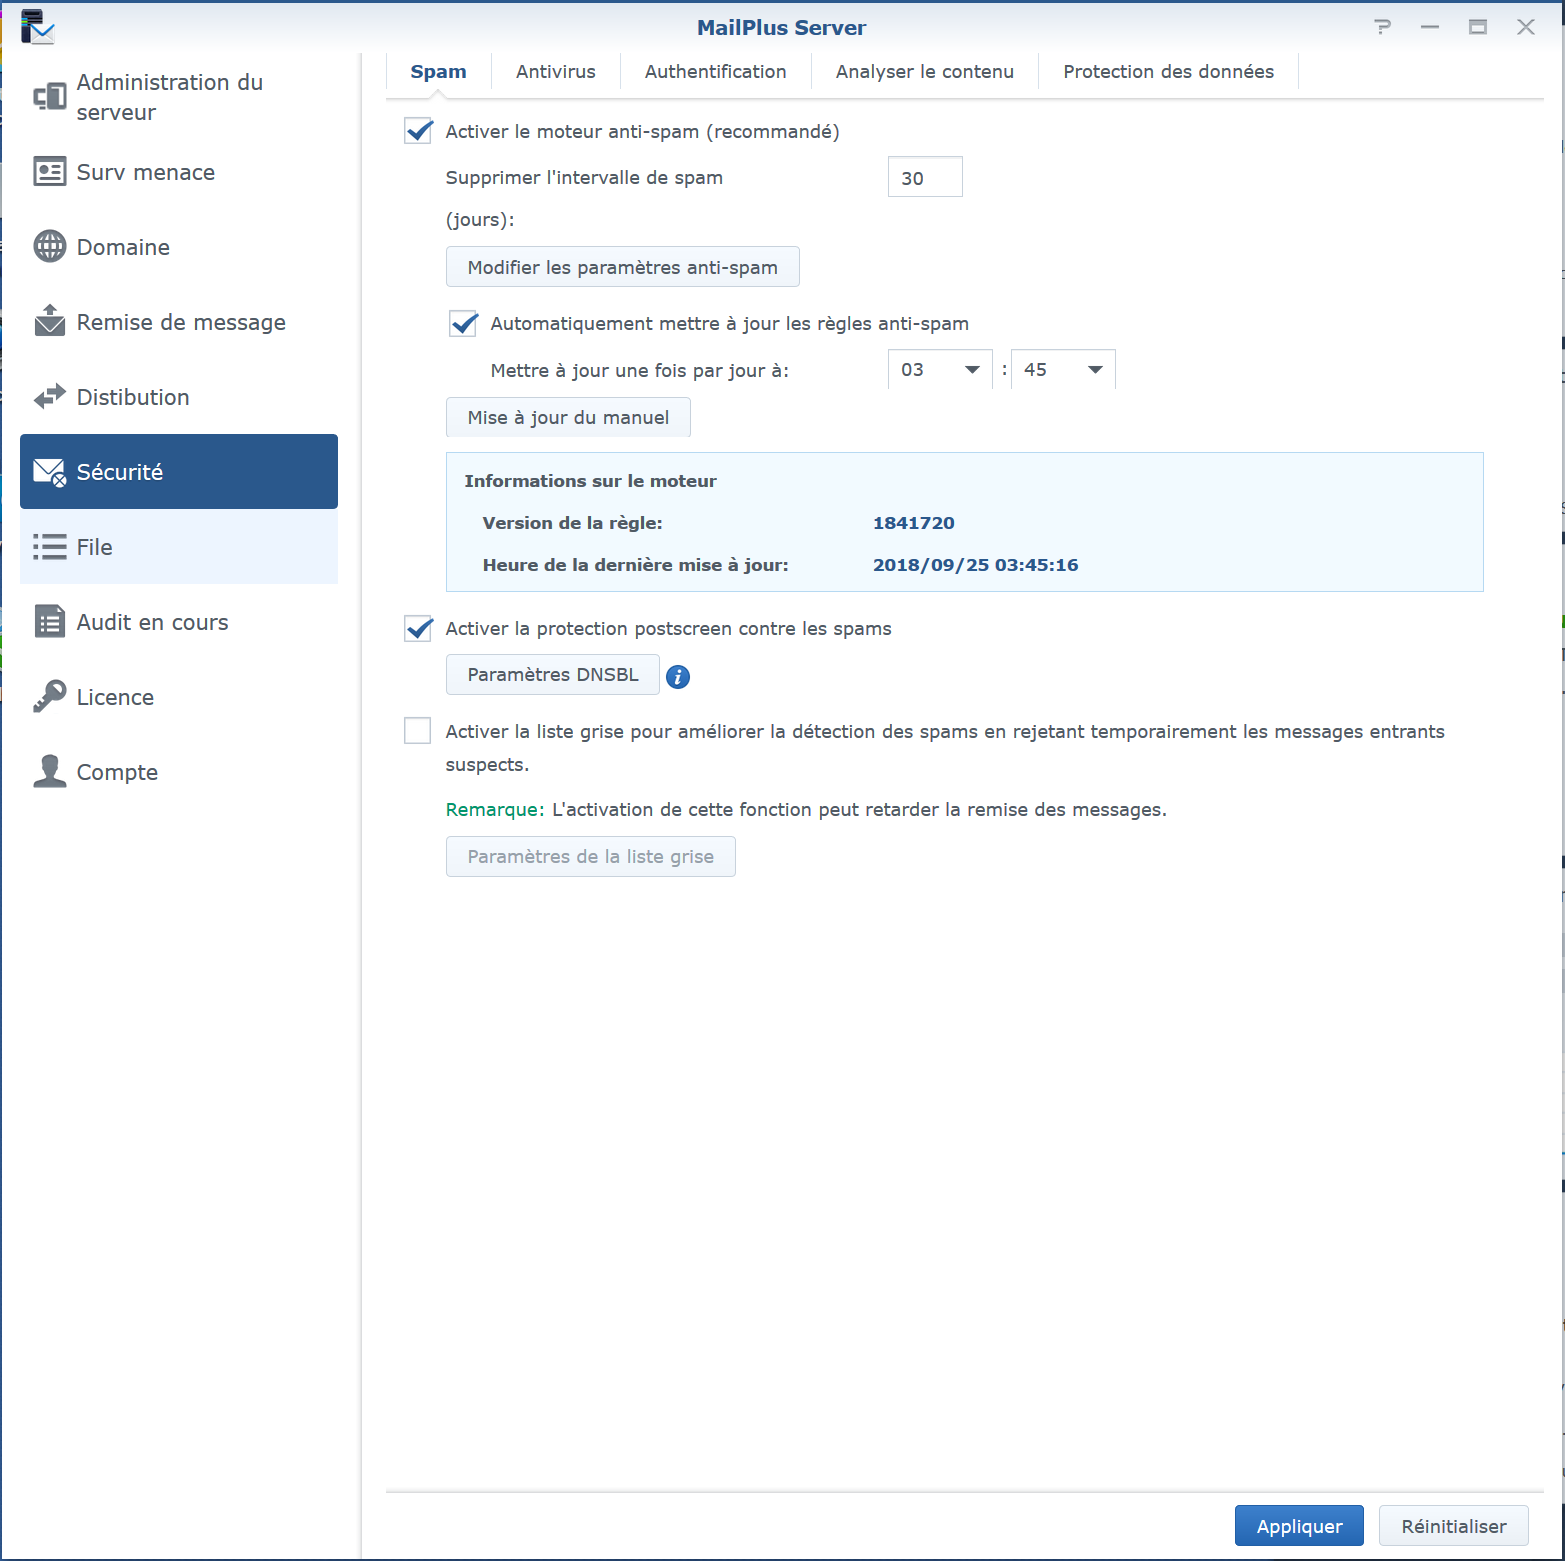Image resolution: width=1565 pixels, height=1561 pixels.
Task: Open the Administration du serveur icon
Action: [x=49, y=97]
